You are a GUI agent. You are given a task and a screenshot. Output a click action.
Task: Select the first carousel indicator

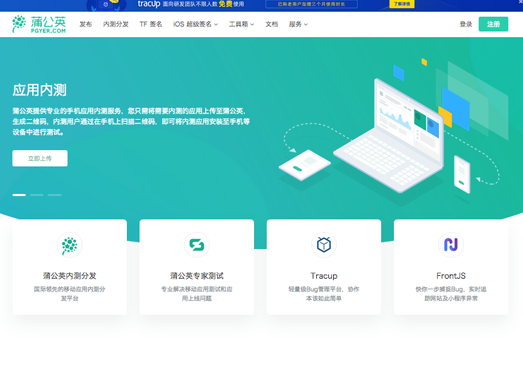(19, 195)
